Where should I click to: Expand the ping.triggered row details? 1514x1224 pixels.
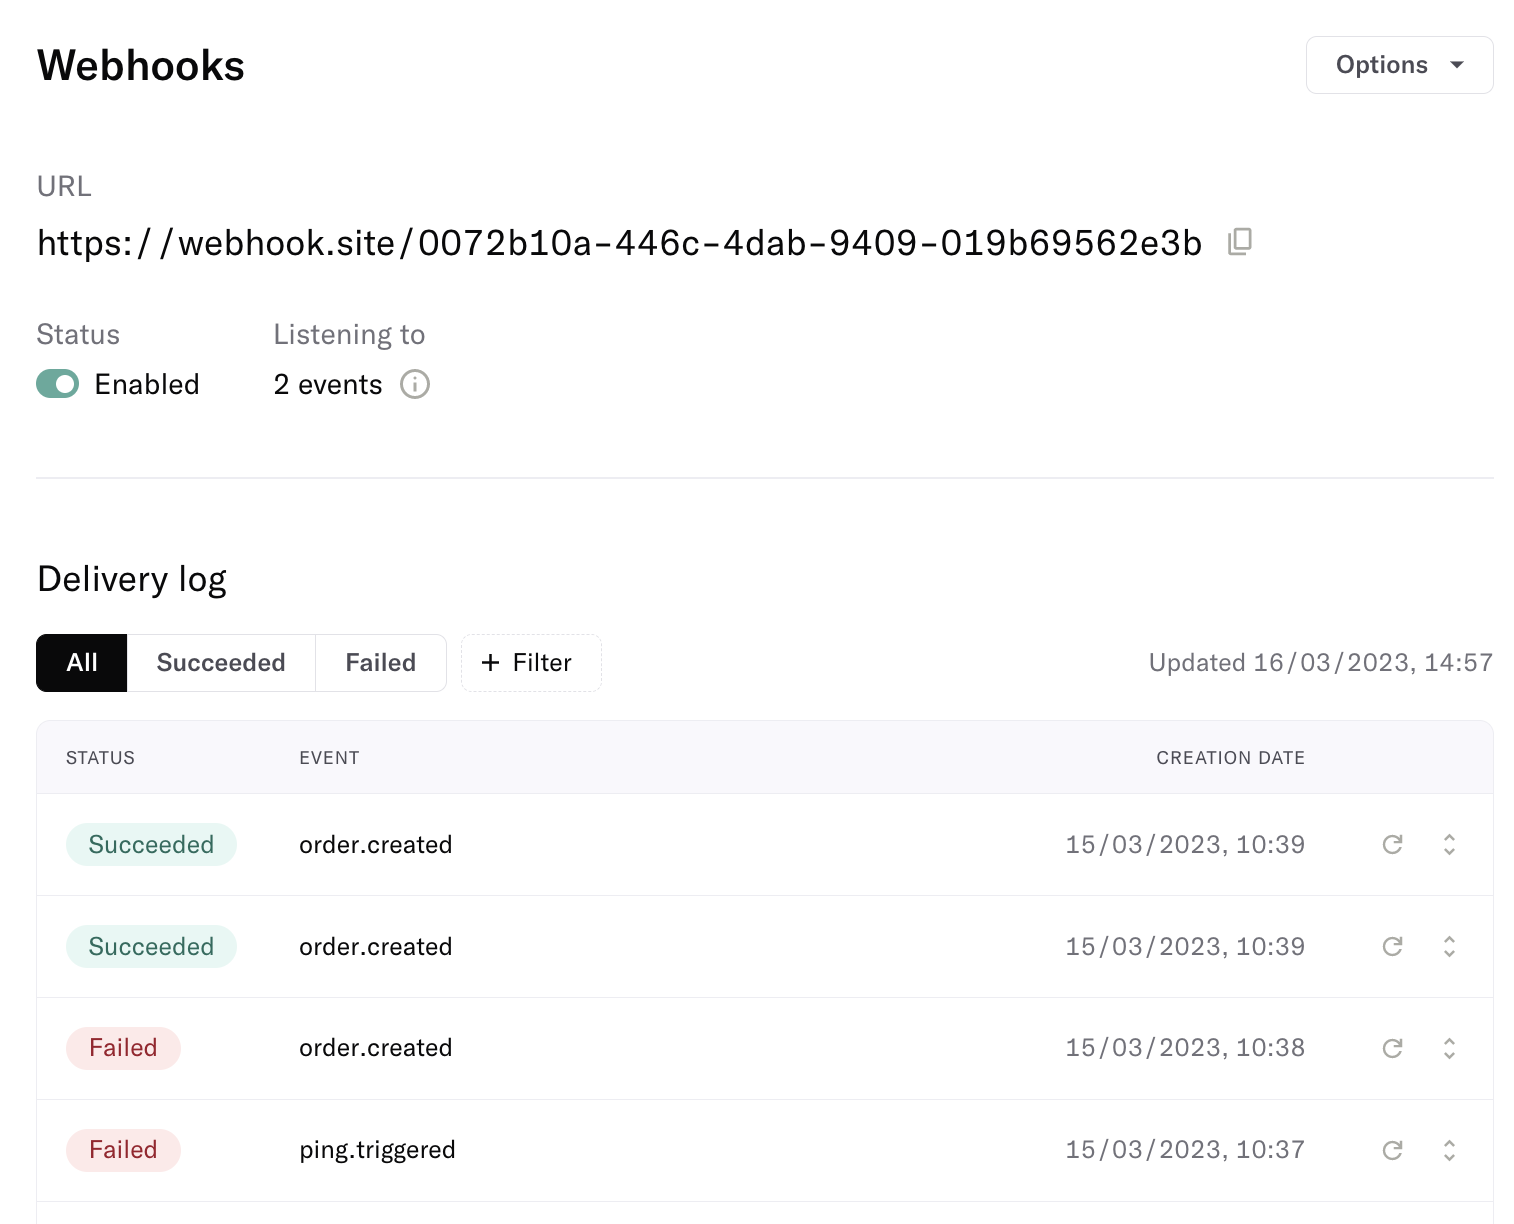(x=1449, y=1150)
